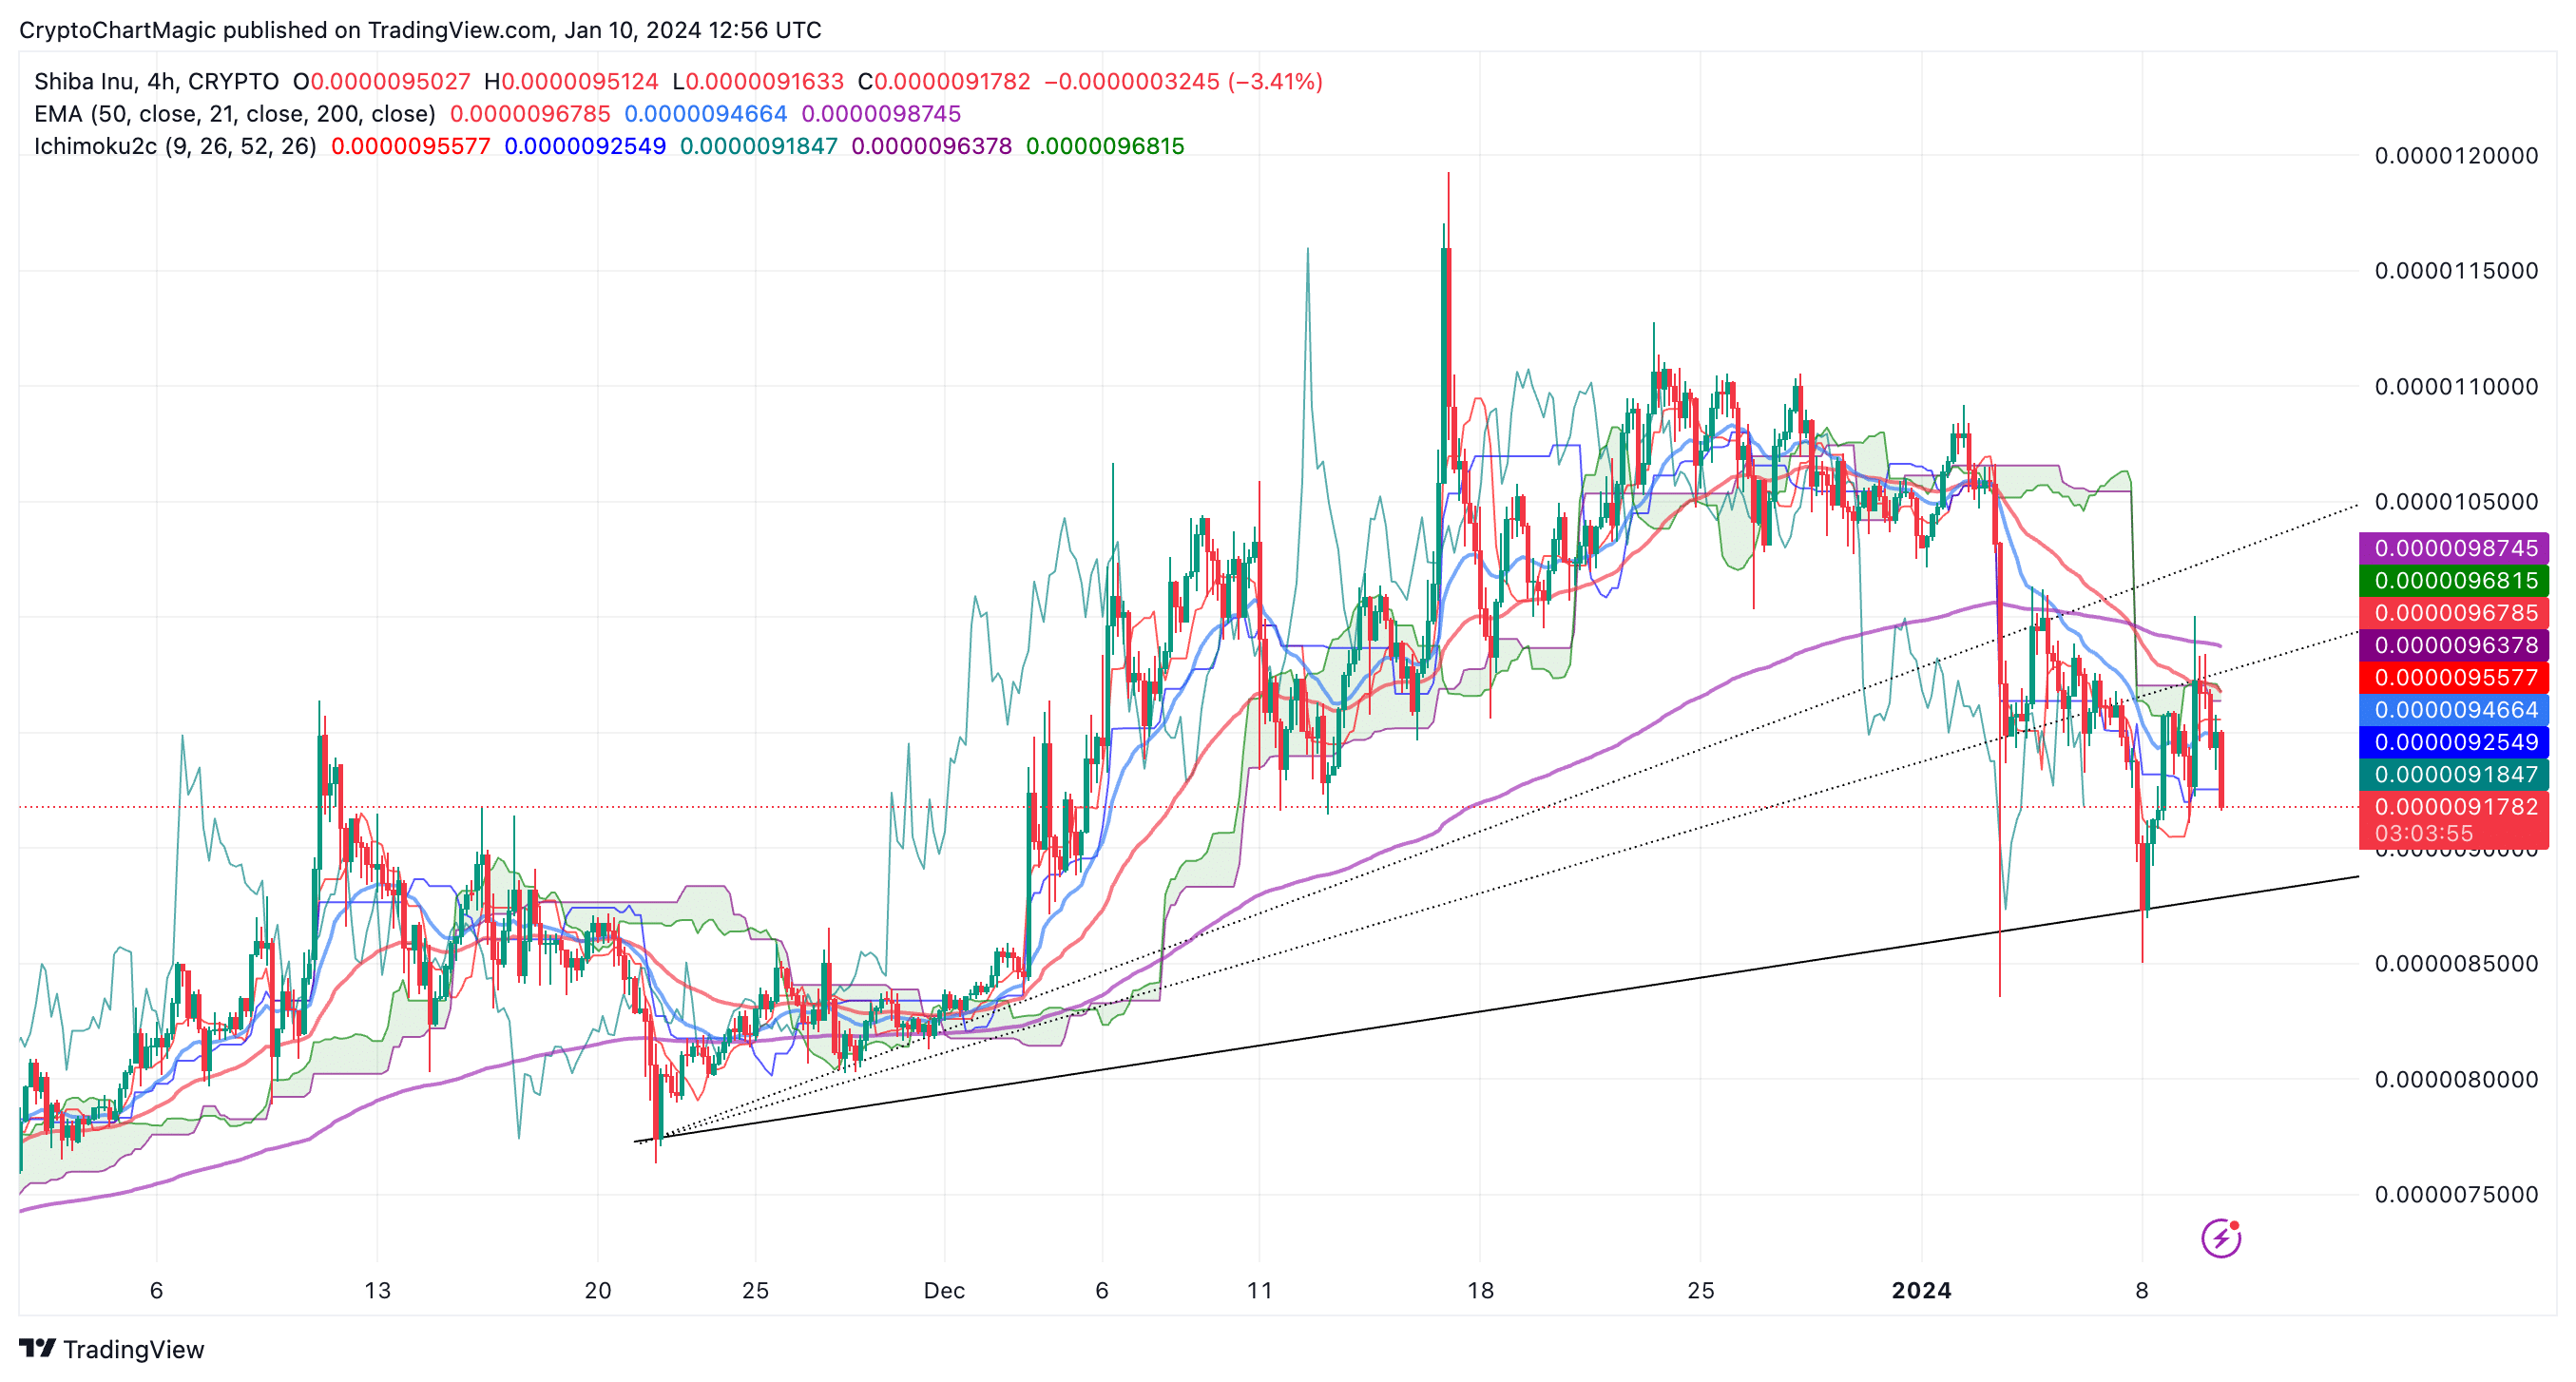This screenshot has width=2576, height=1382.
Task: Click the high value H0.0000095124 in legend
Action: coord(571,82)
